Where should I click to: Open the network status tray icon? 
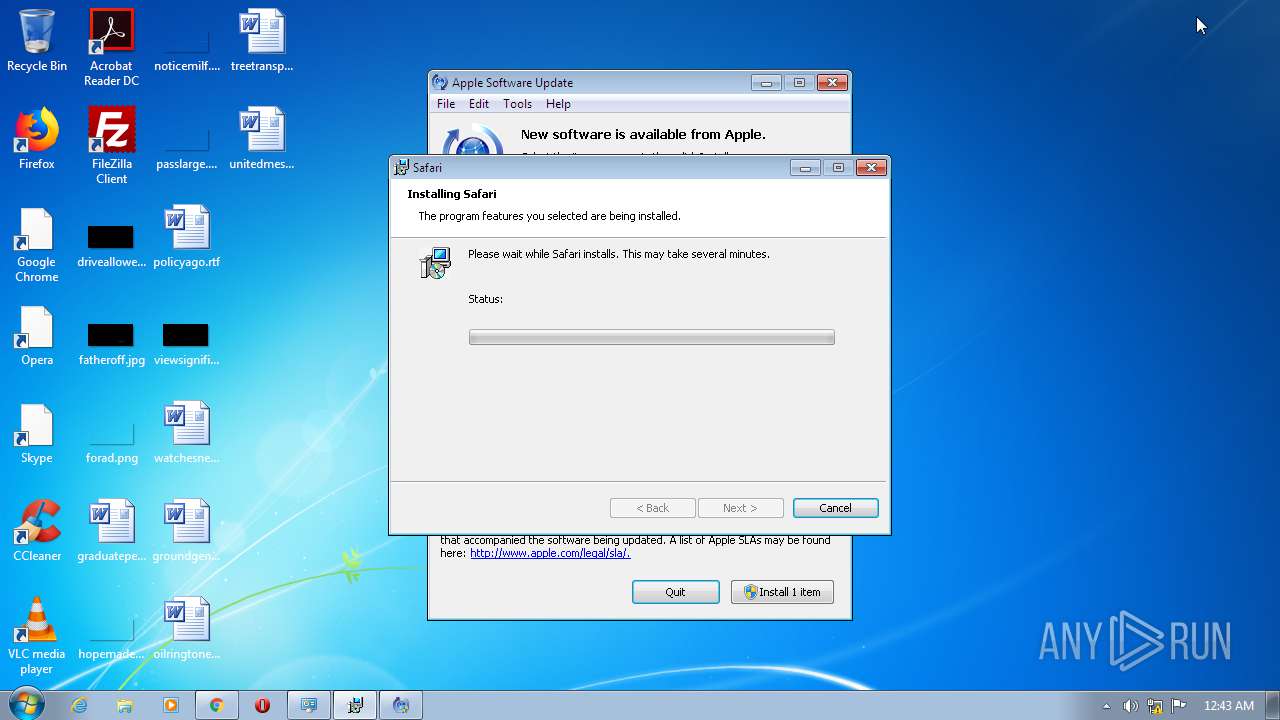point(1154,706)
